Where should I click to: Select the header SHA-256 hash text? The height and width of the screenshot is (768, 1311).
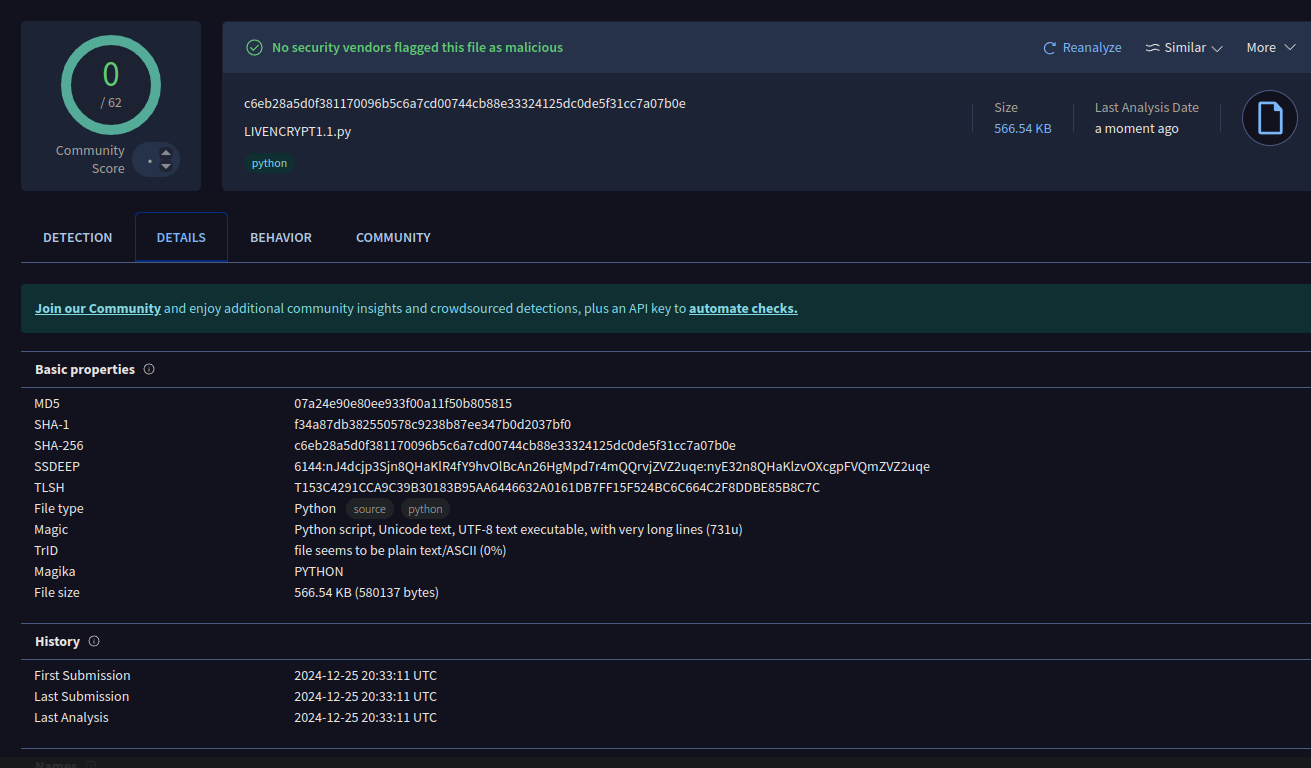click(465, 104)
